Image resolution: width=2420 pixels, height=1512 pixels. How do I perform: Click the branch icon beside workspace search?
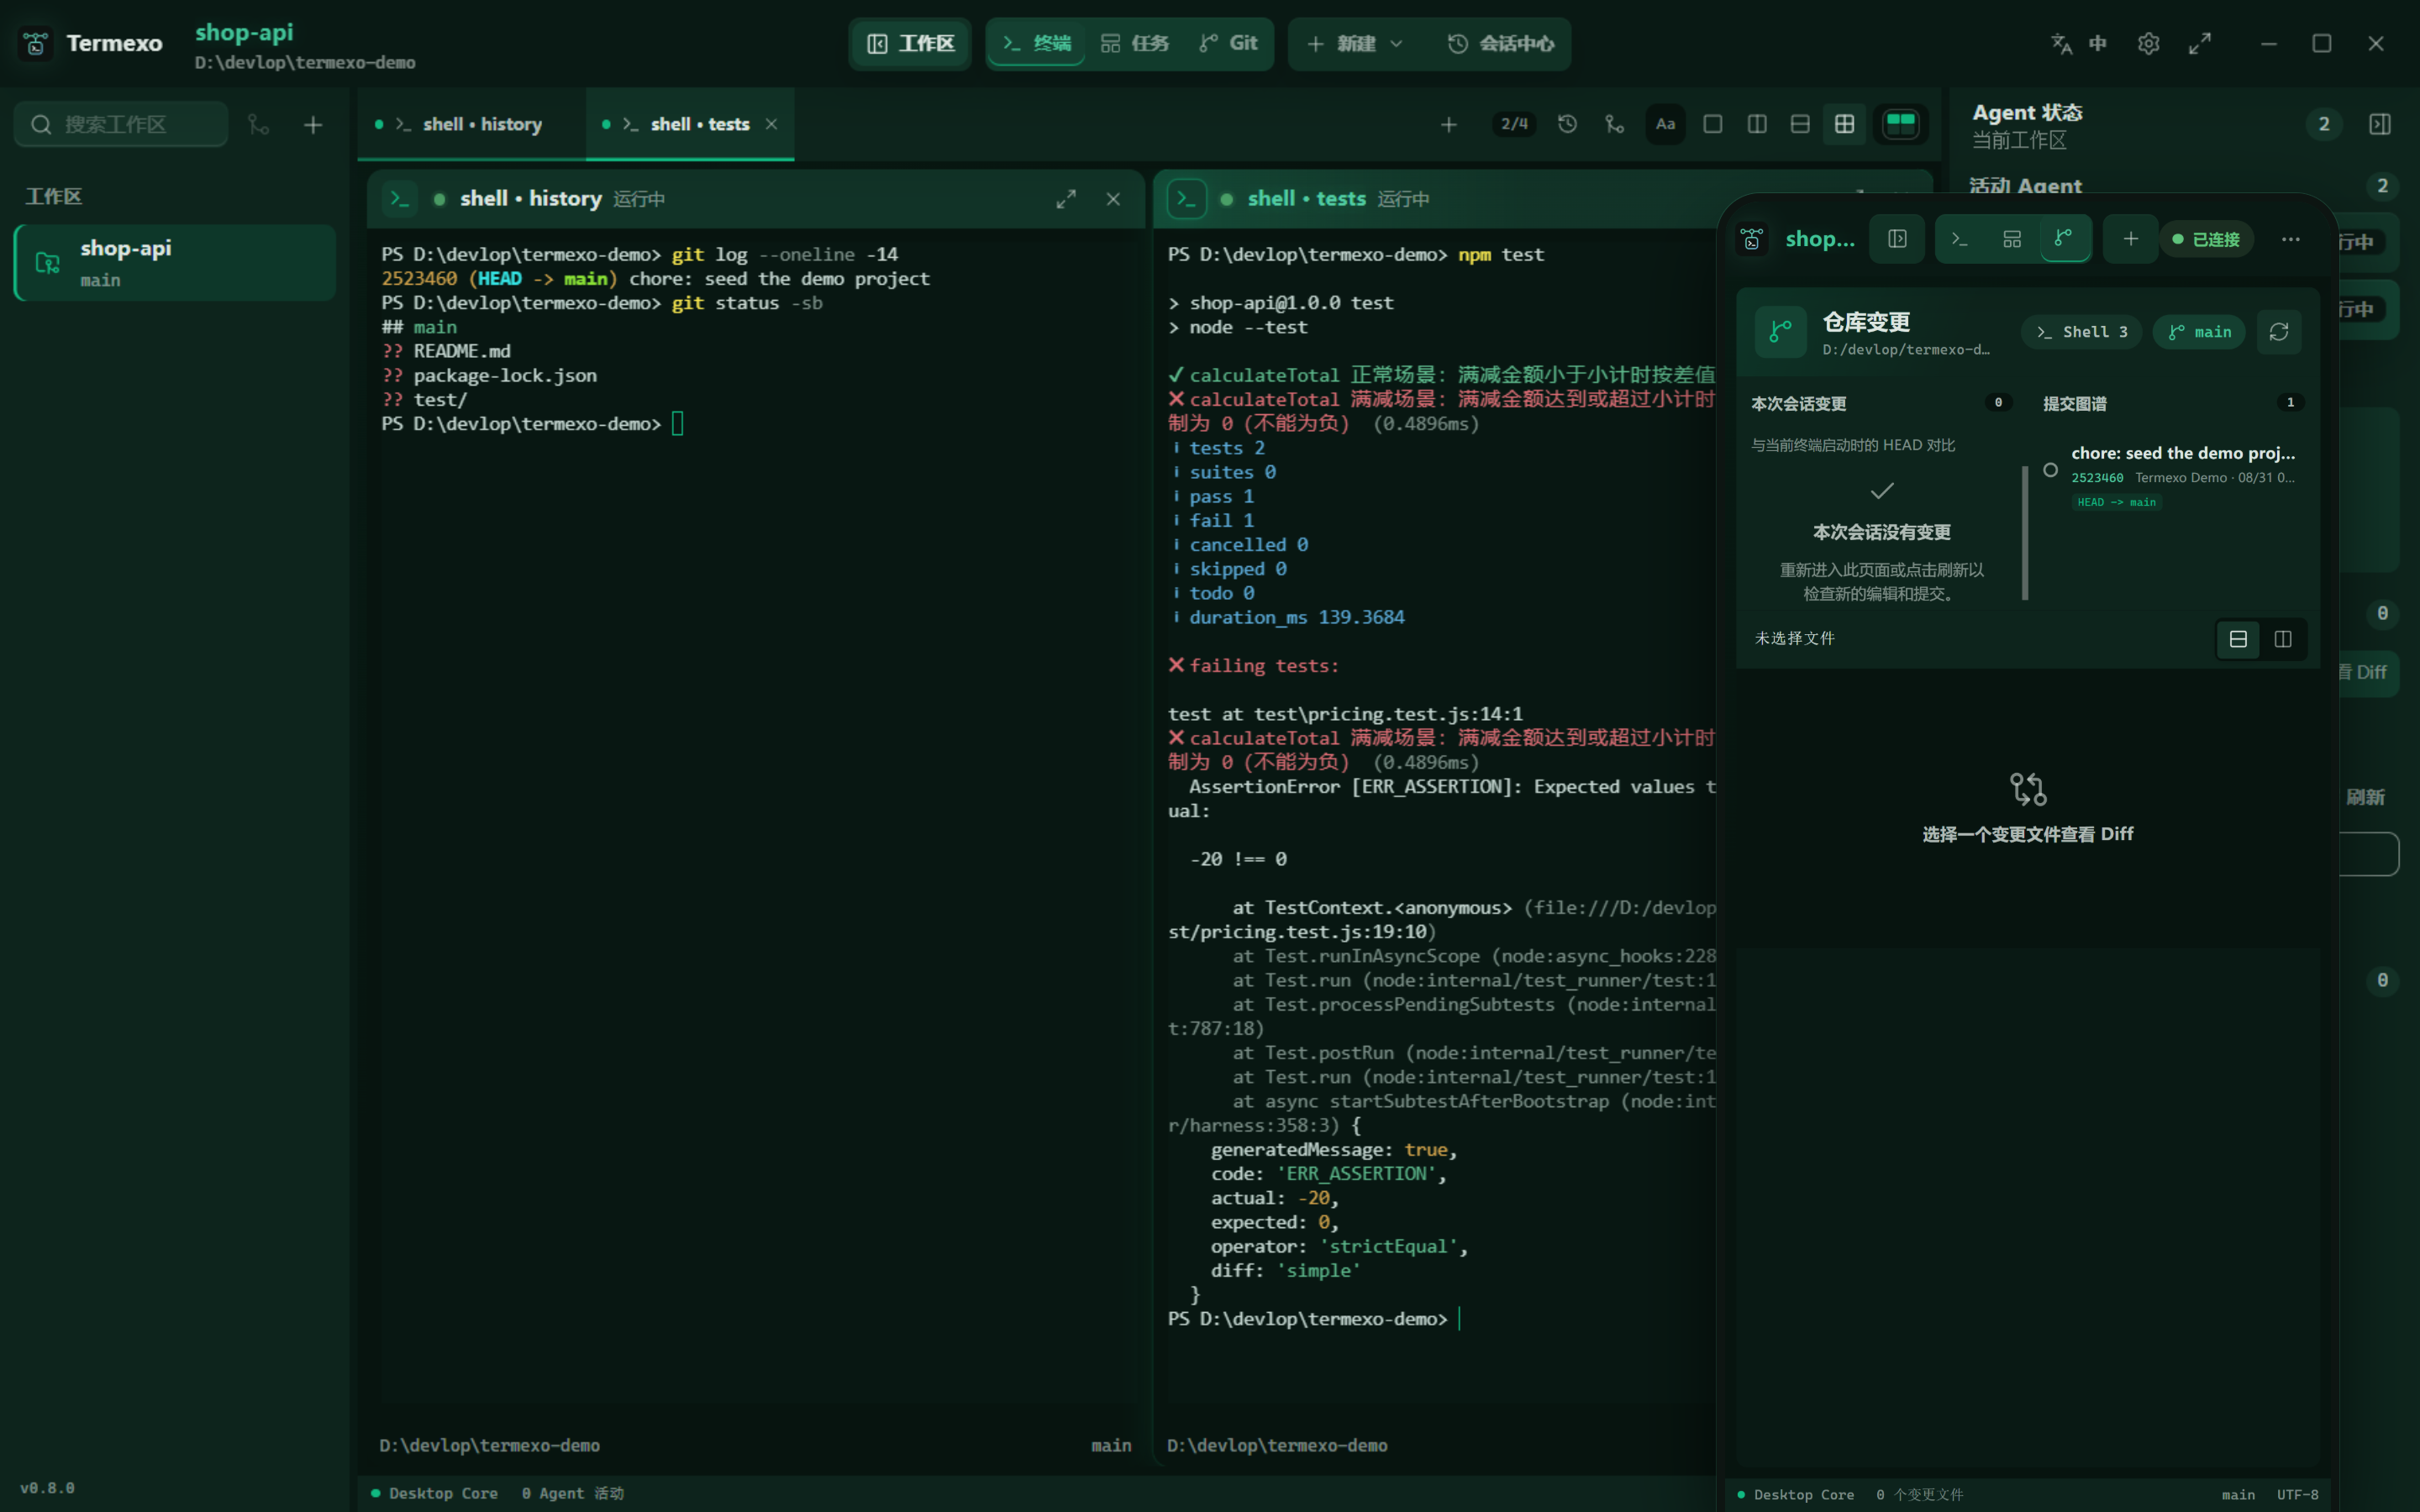pyautogui.click(x=259, y=124)
